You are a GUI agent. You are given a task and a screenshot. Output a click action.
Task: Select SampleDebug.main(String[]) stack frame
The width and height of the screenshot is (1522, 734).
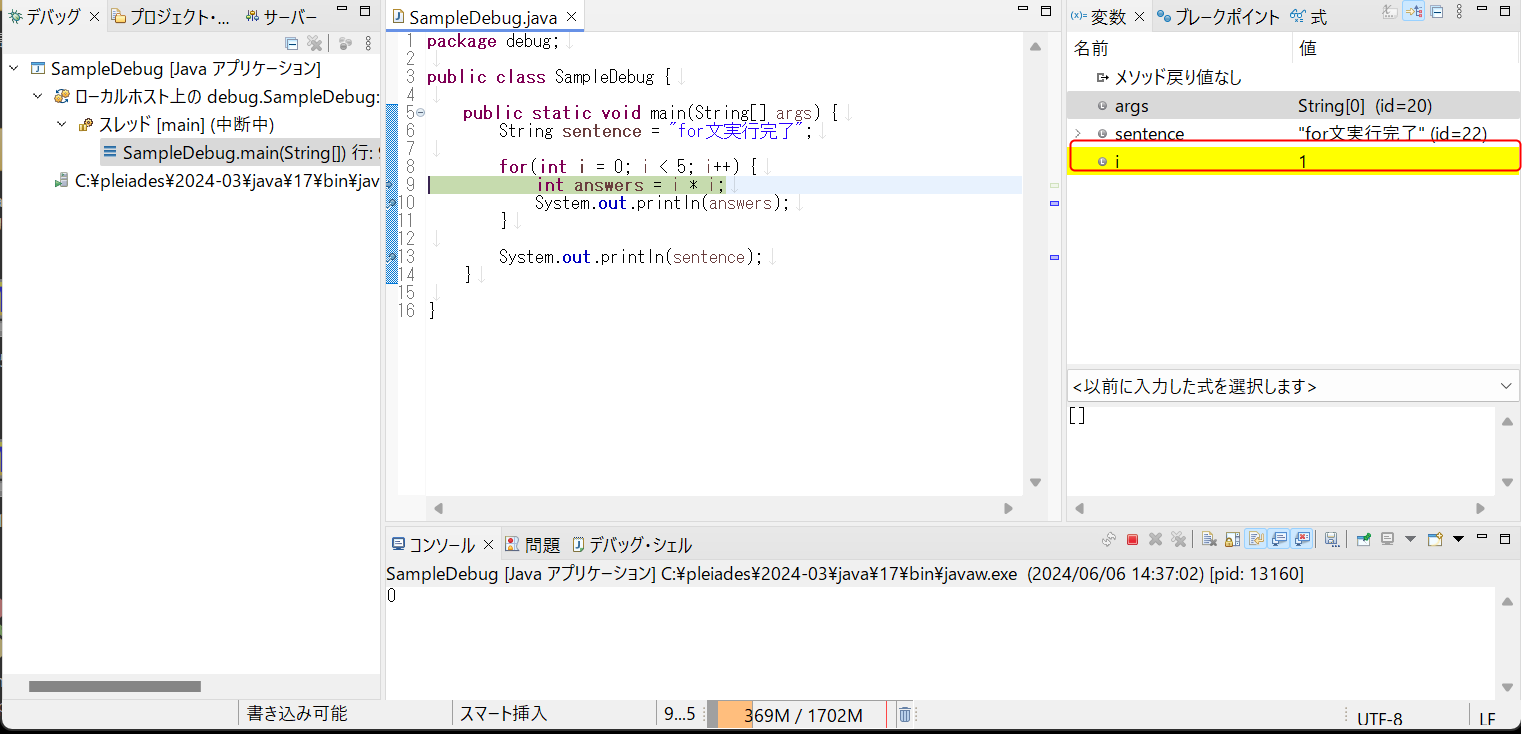click(240, 153)
